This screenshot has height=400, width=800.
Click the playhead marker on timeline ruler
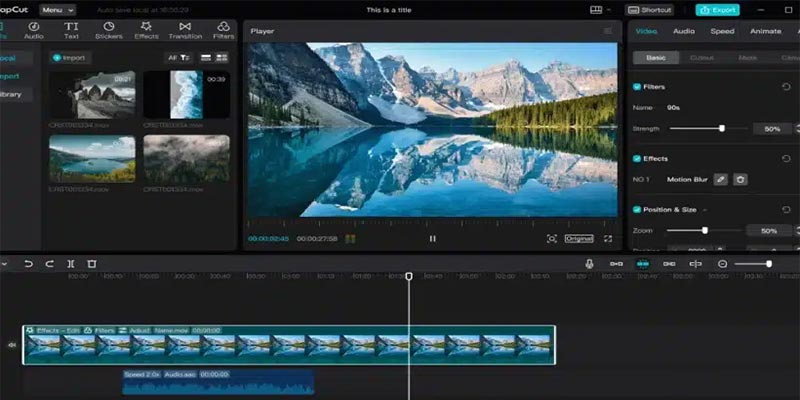pos(409,276)
